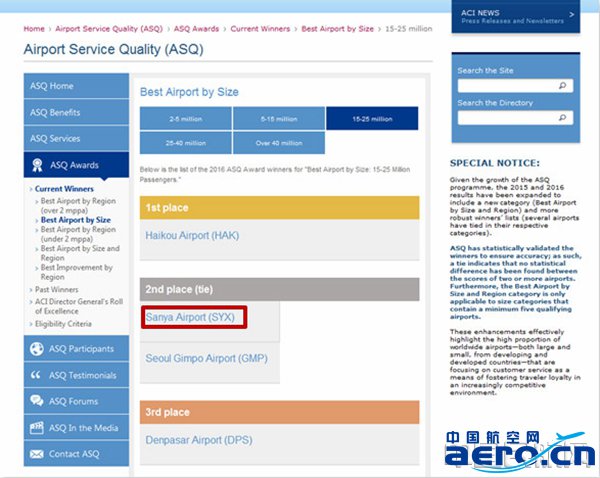Open Eligibility Criteria sidebar item
The image size is (600, 478).
63,324
